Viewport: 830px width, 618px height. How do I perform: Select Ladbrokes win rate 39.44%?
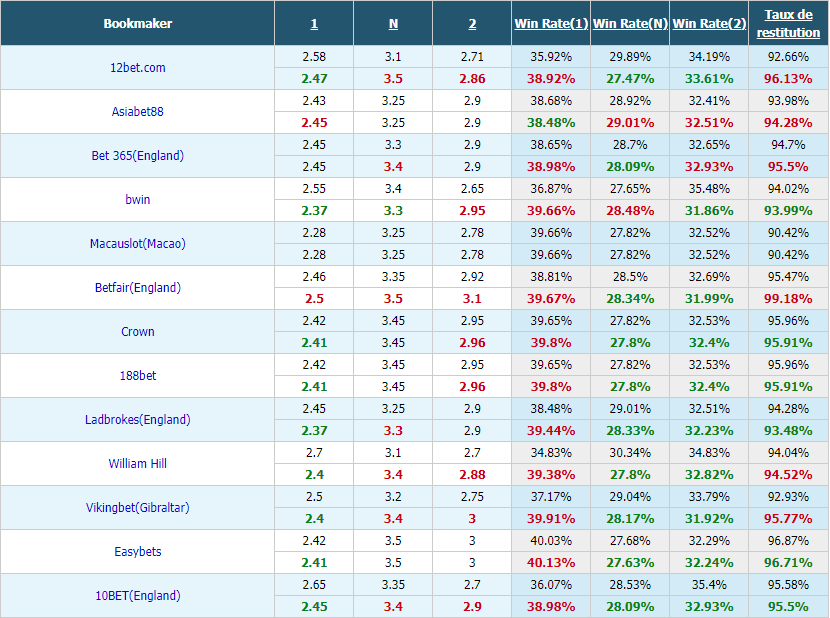coord(551,431)
